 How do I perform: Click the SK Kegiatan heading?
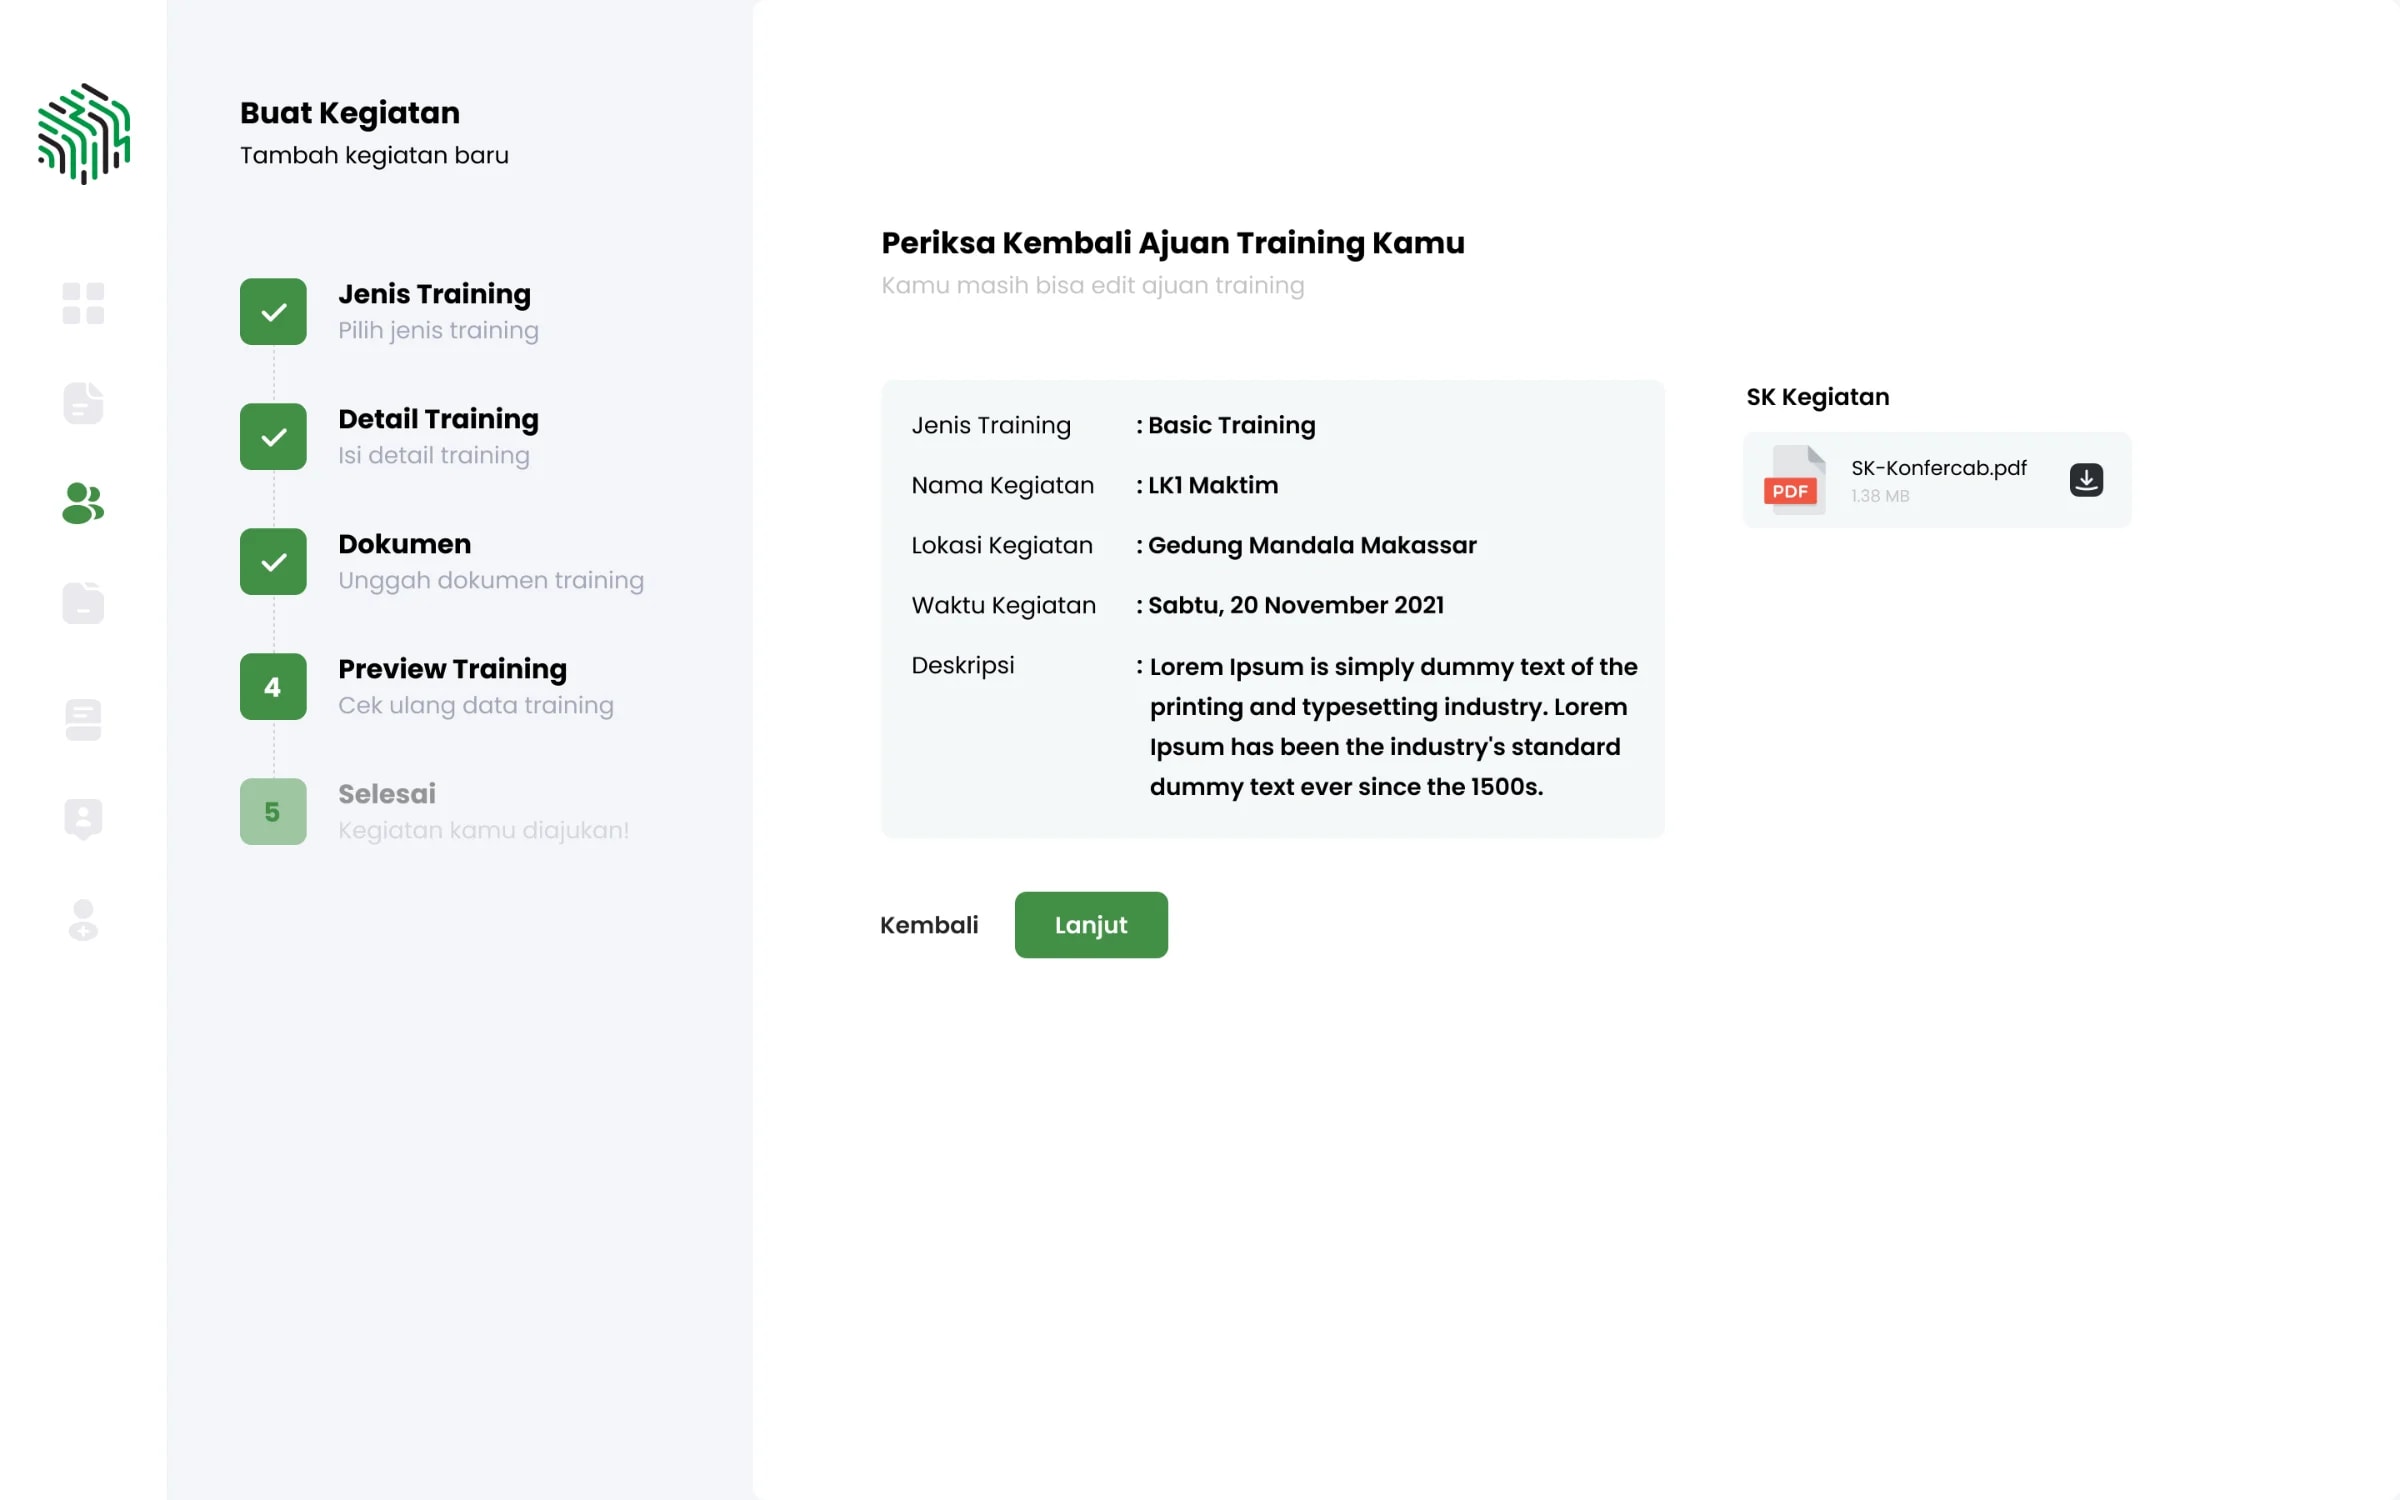(x=1817, y=397)
